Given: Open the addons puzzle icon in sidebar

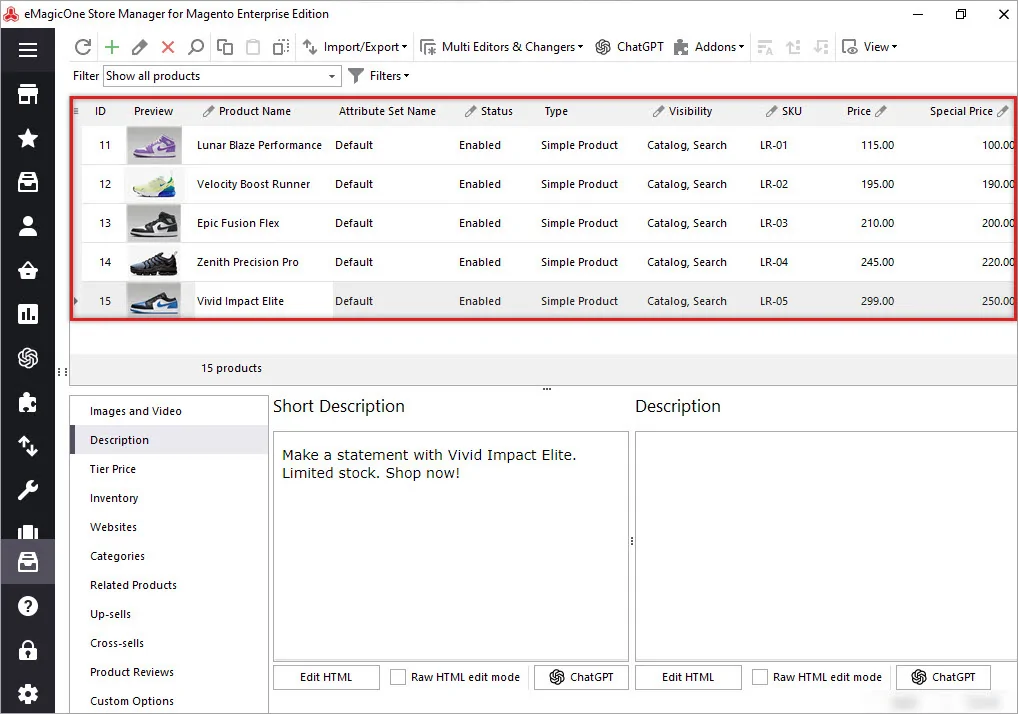Looking at the screenshot, I should click(x=27, y=402).
